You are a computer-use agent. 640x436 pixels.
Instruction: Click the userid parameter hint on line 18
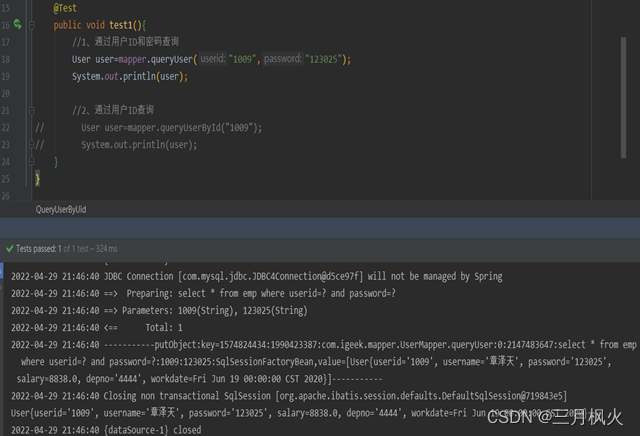[x=213, y=59]
